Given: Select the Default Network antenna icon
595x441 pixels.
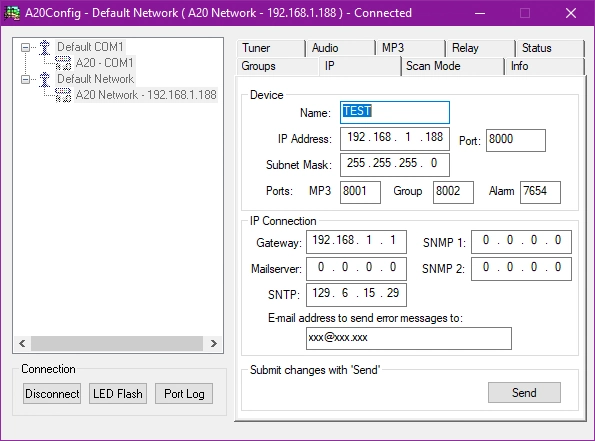Looking at the screenshot, I should pyautogui.click(x=45, y=79).
